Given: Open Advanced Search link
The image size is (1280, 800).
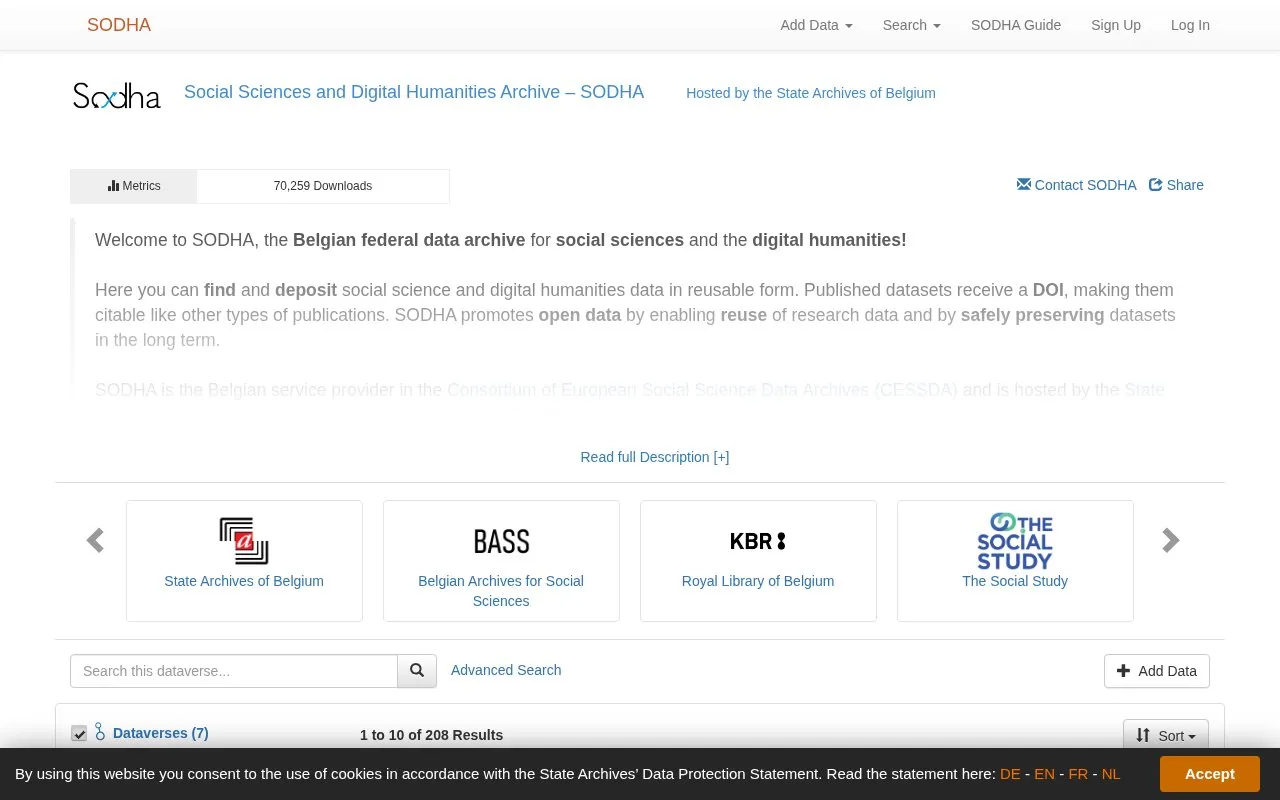Looking at the screenshot, I should 506,670.
